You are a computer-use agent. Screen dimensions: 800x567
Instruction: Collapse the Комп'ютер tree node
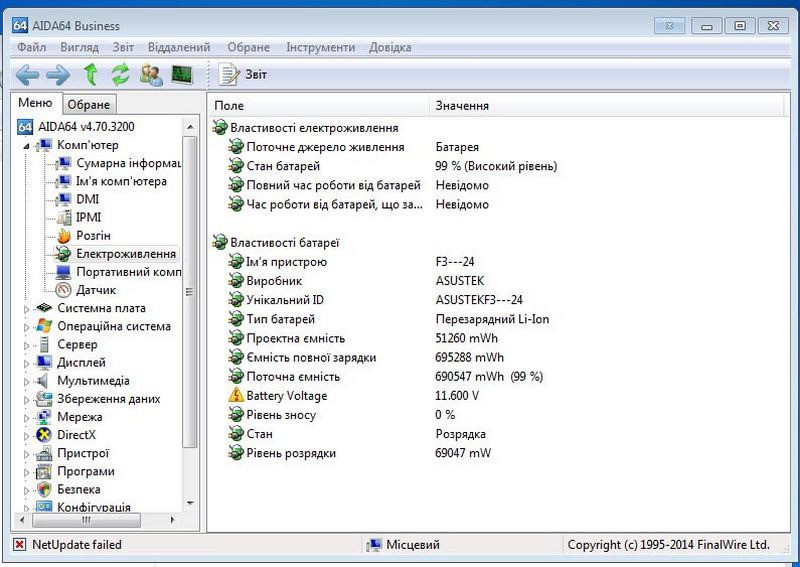pos(26,146)
